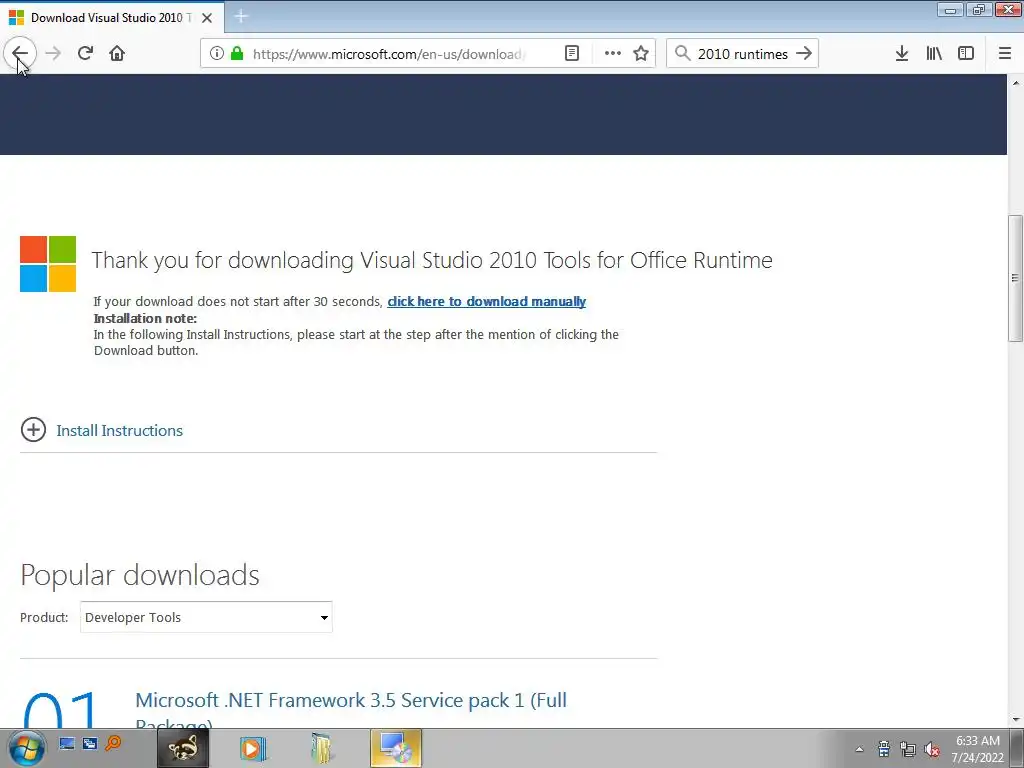The height and width of the screenshot is (768, 1024).
Task: Click the Popular downloads heading
Action: coord(140,575)
